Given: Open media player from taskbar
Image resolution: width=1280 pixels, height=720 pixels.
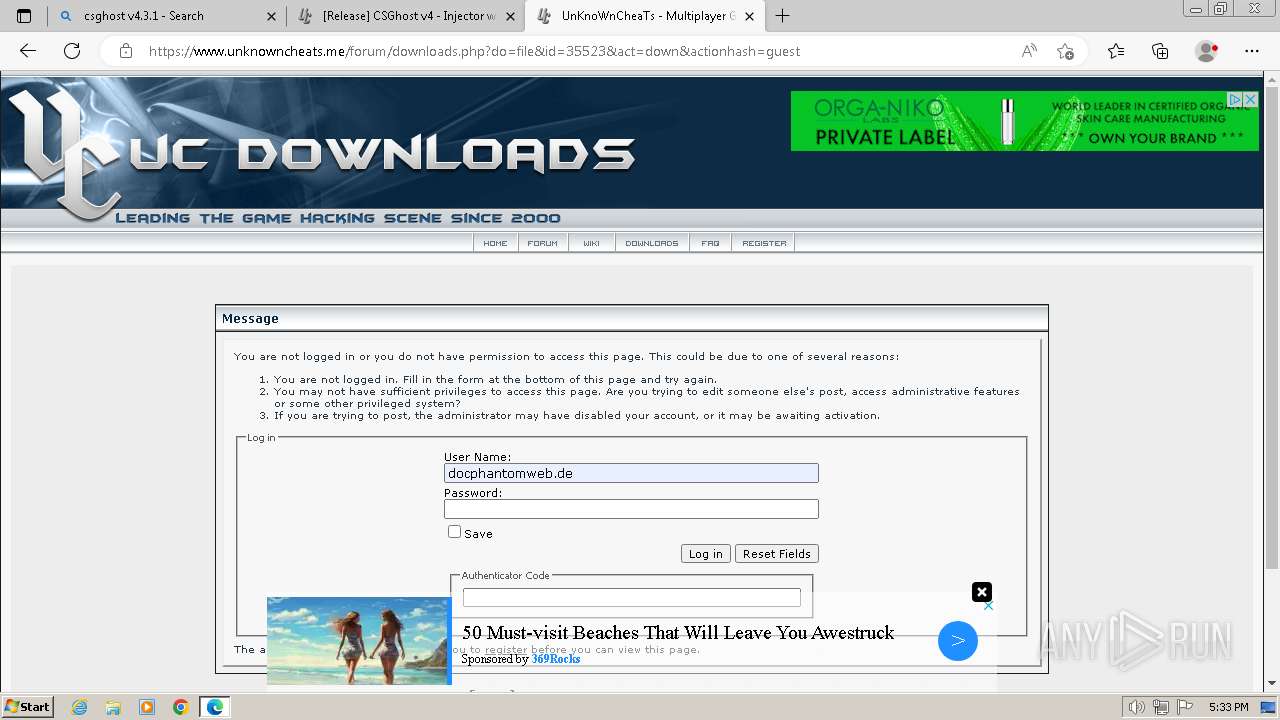Looking at the screenshot, I should click(147, 707).
